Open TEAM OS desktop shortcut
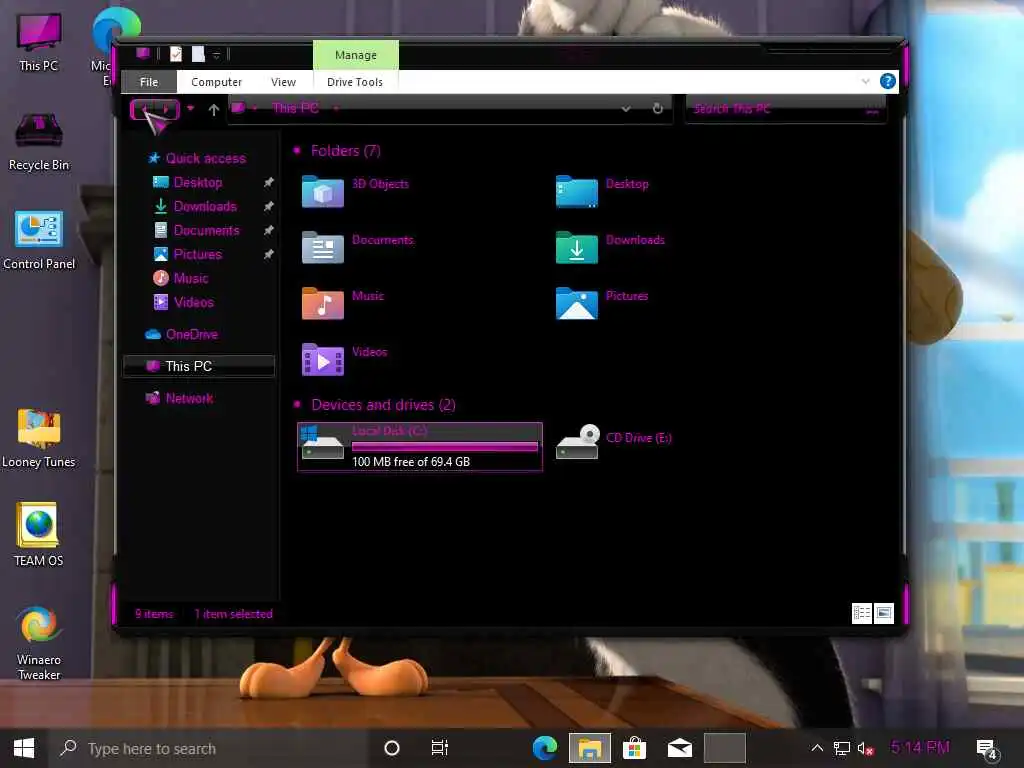The width and height of the screenshot is (1024, 768). [x=39, y=534]
